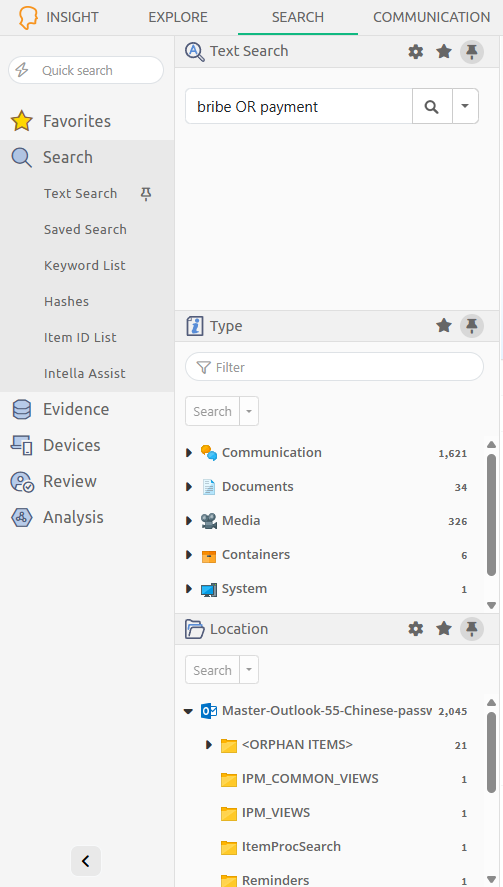This screenshot has width=503, height=887.
Task: Open the Location panel settings gear
Action: click(x=416, y=628)
